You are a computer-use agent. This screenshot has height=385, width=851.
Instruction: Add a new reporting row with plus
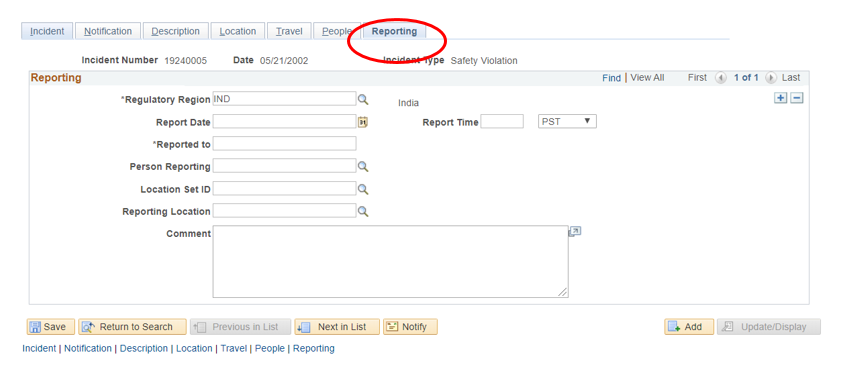pos(780,98)
